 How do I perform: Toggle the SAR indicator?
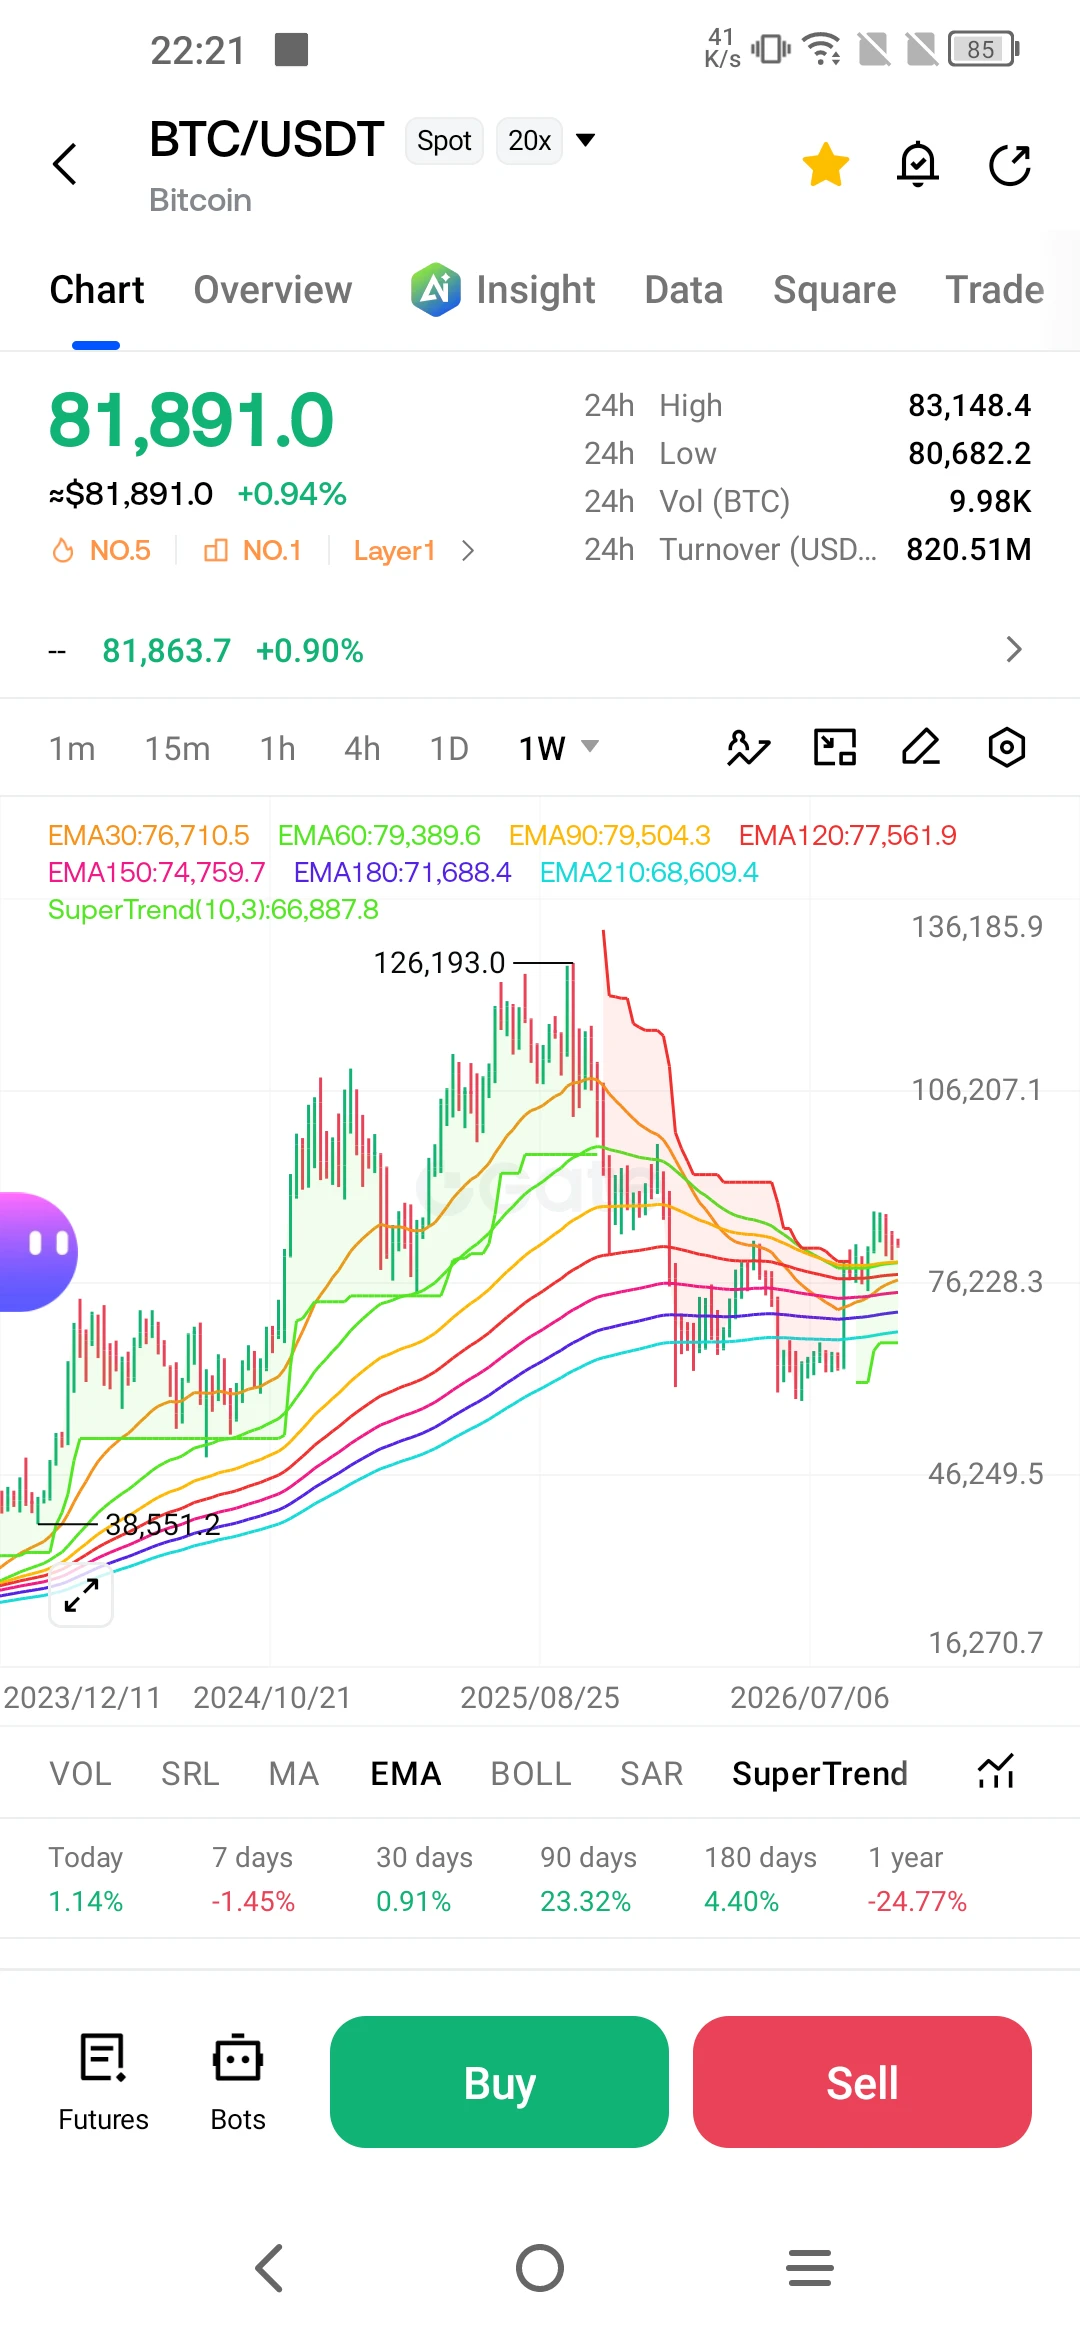652,1774
